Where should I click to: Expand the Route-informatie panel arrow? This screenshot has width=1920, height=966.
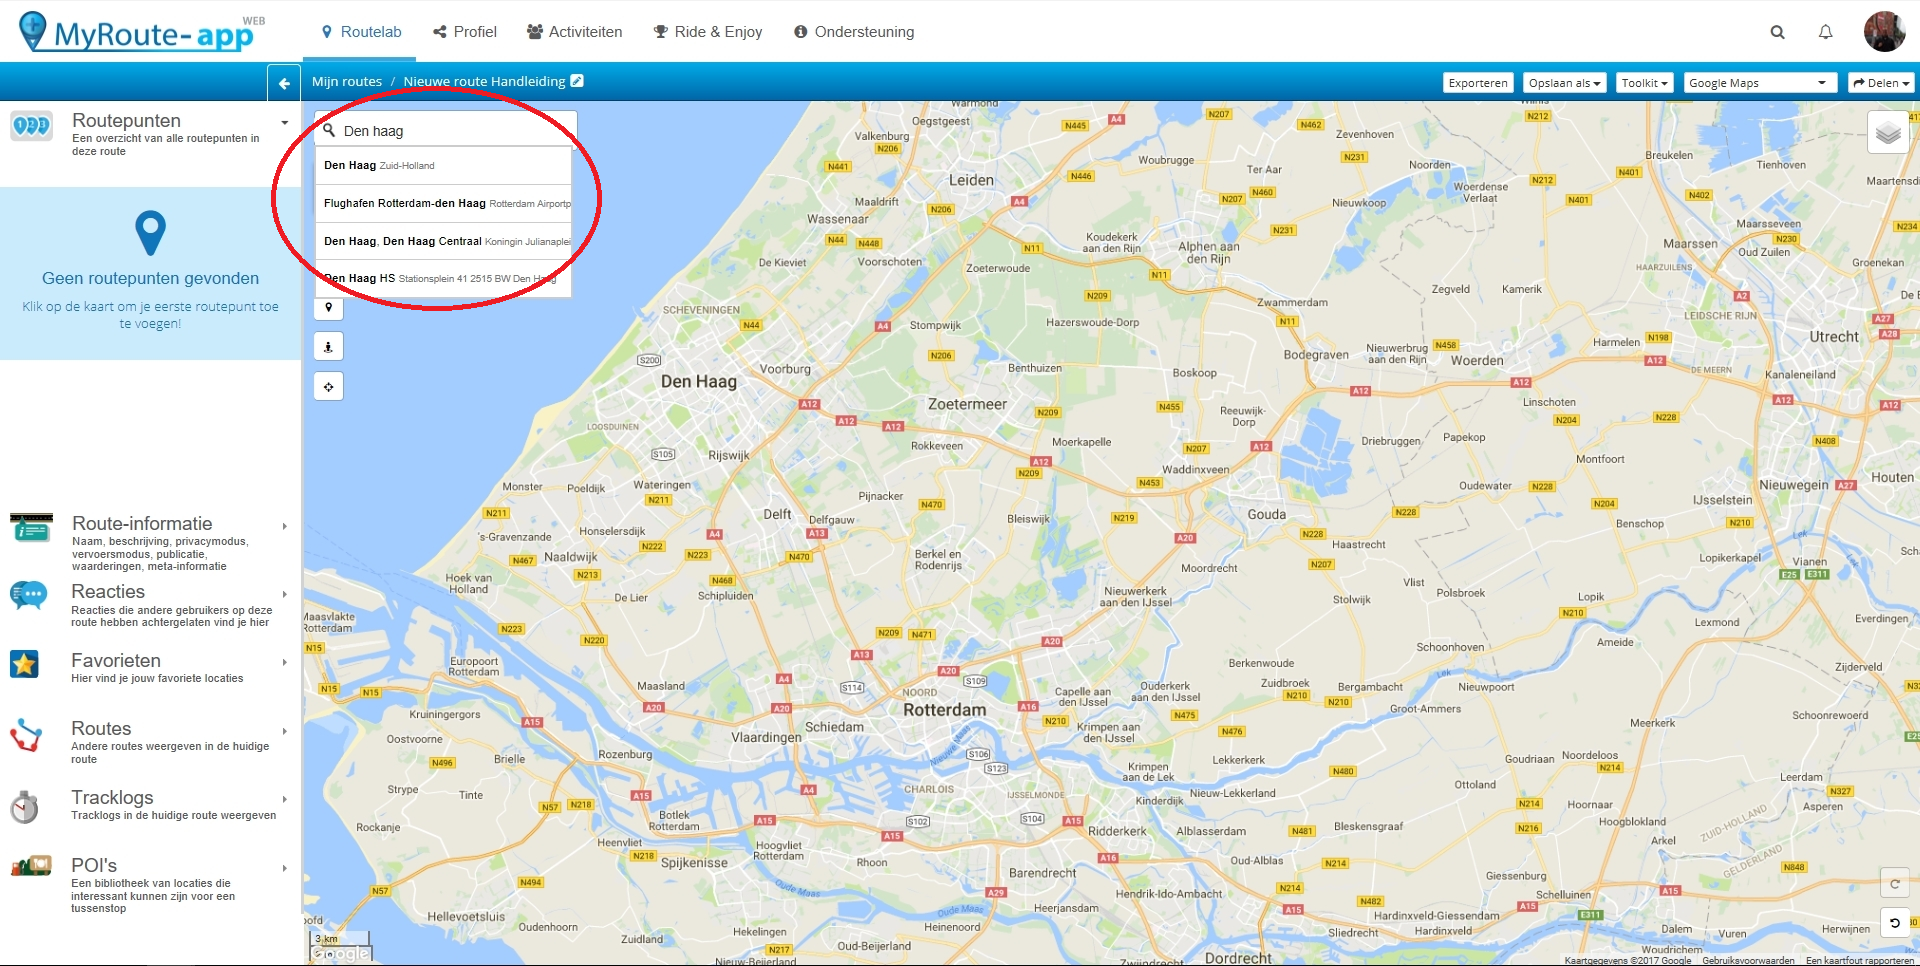click(x=285, y=526)
